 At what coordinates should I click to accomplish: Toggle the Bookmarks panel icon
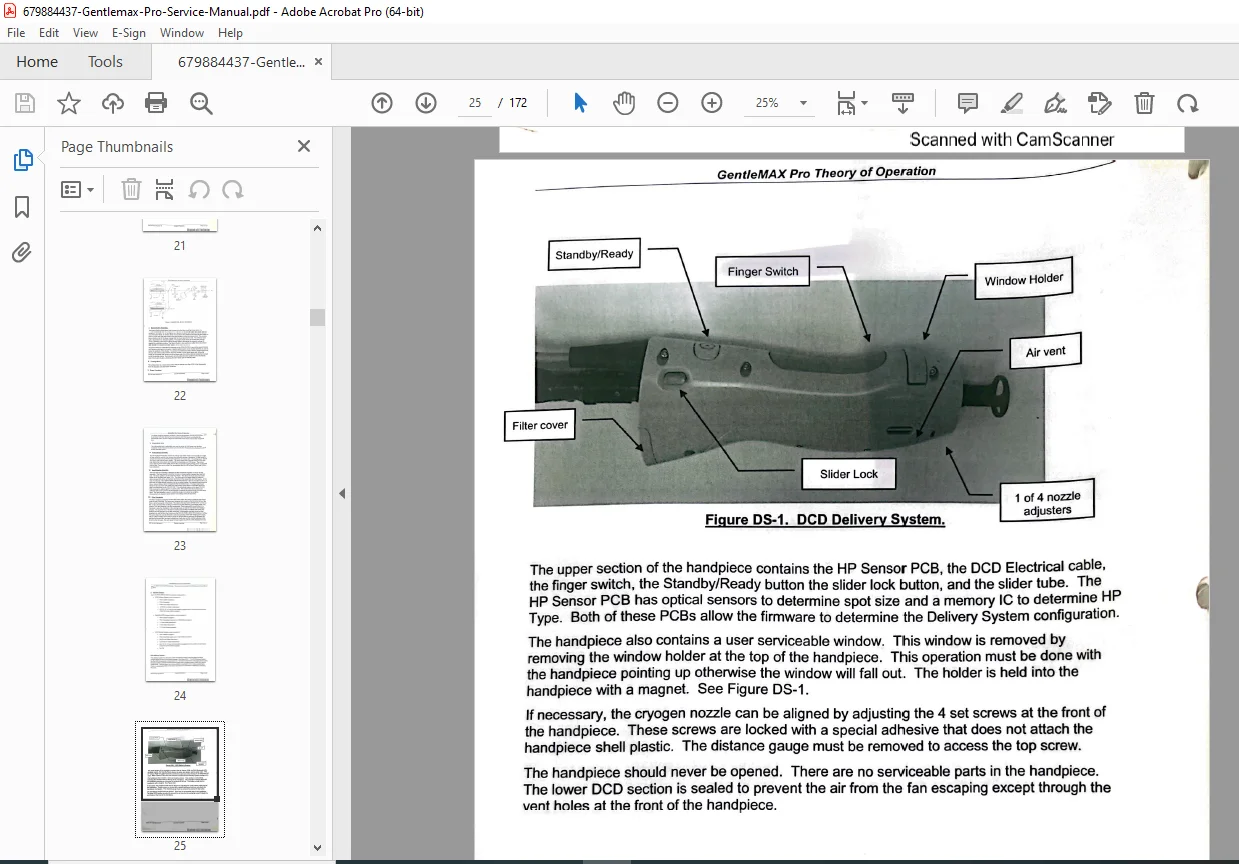tap(22, 207)
